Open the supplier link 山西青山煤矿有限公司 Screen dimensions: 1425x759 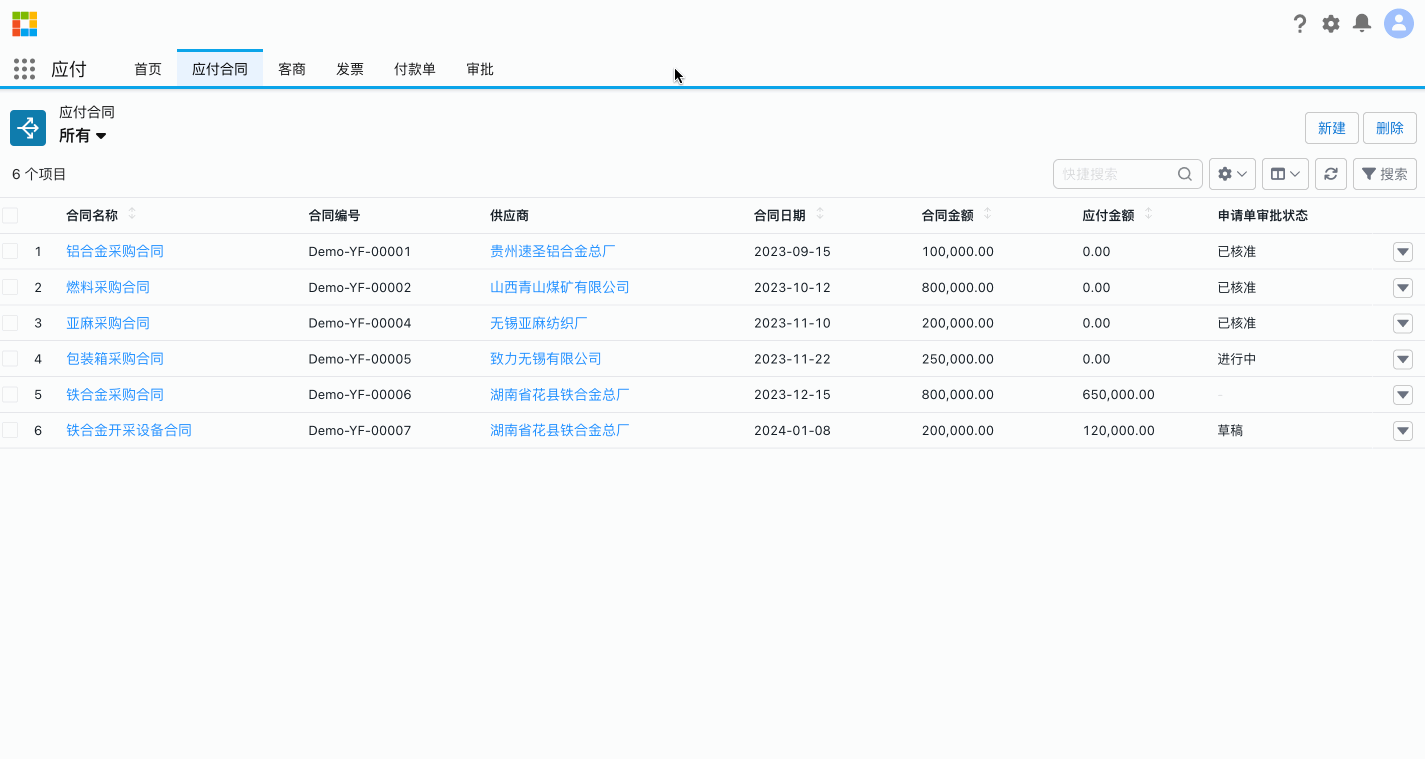(x=558, y=287)
